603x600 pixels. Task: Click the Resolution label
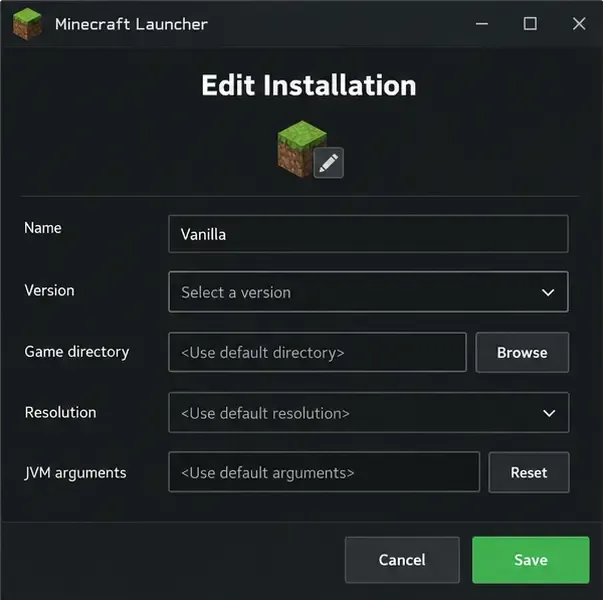[60, 412]
